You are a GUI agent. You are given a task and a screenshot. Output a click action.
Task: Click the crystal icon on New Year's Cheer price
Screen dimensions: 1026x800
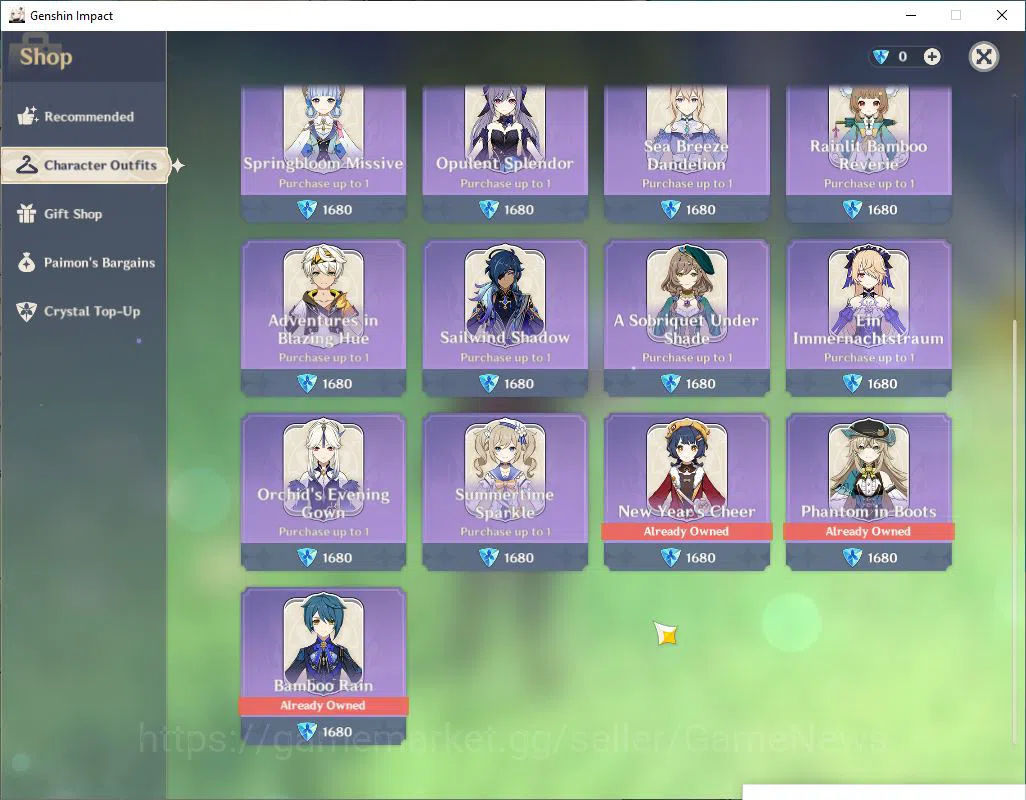[x=671, y=557]
